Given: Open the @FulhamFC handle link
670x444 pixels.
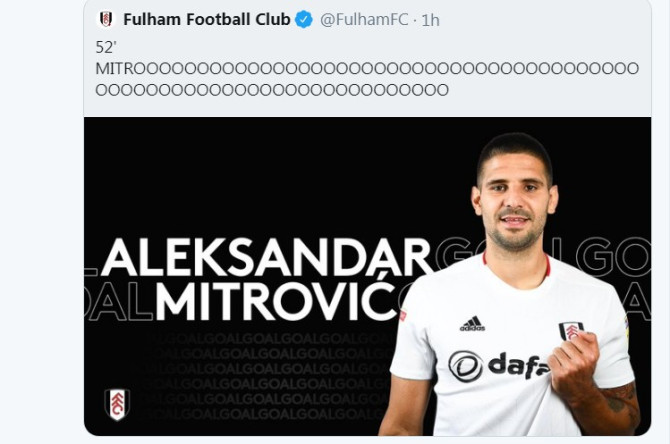Looking at the screenshot, I should coord(364,20).
